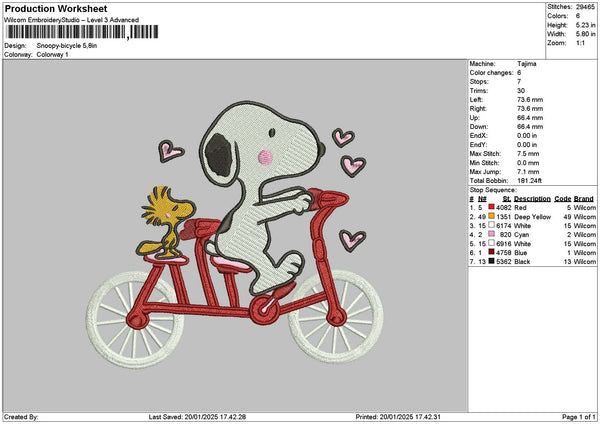Click the Max Jump value 7.1 mm

[528, 172]
